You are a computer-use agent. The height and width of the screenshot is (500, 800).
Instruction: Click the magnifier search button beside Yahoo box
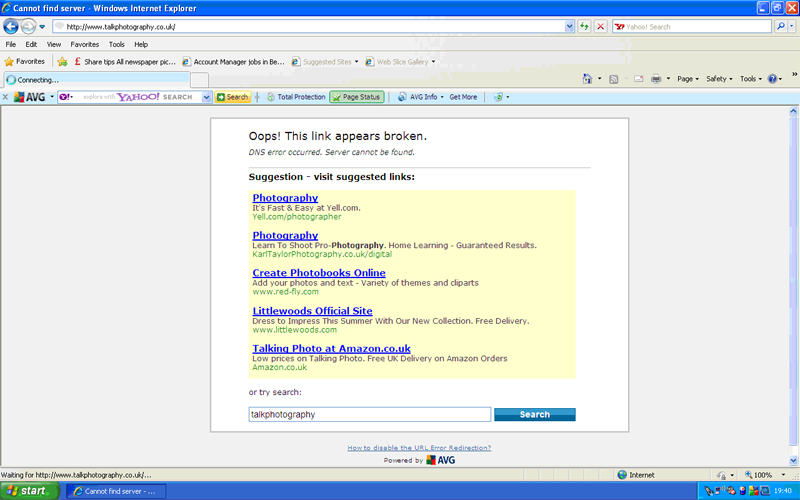pyautogui.click(x=780, y=27)
